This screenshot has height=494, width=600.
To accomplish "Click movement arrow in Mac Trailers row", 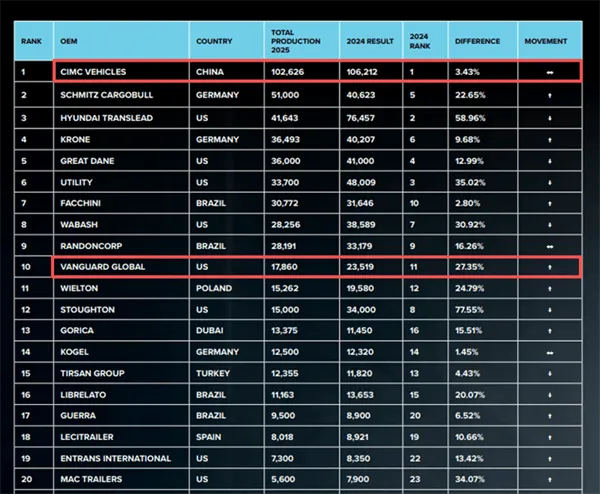I will tap(550, 479).
